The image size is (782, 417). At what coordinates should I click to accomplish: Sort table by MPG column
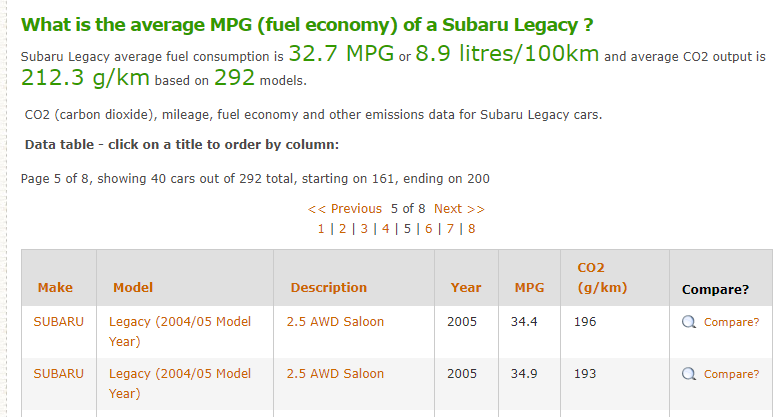click(x=529, y=288)
